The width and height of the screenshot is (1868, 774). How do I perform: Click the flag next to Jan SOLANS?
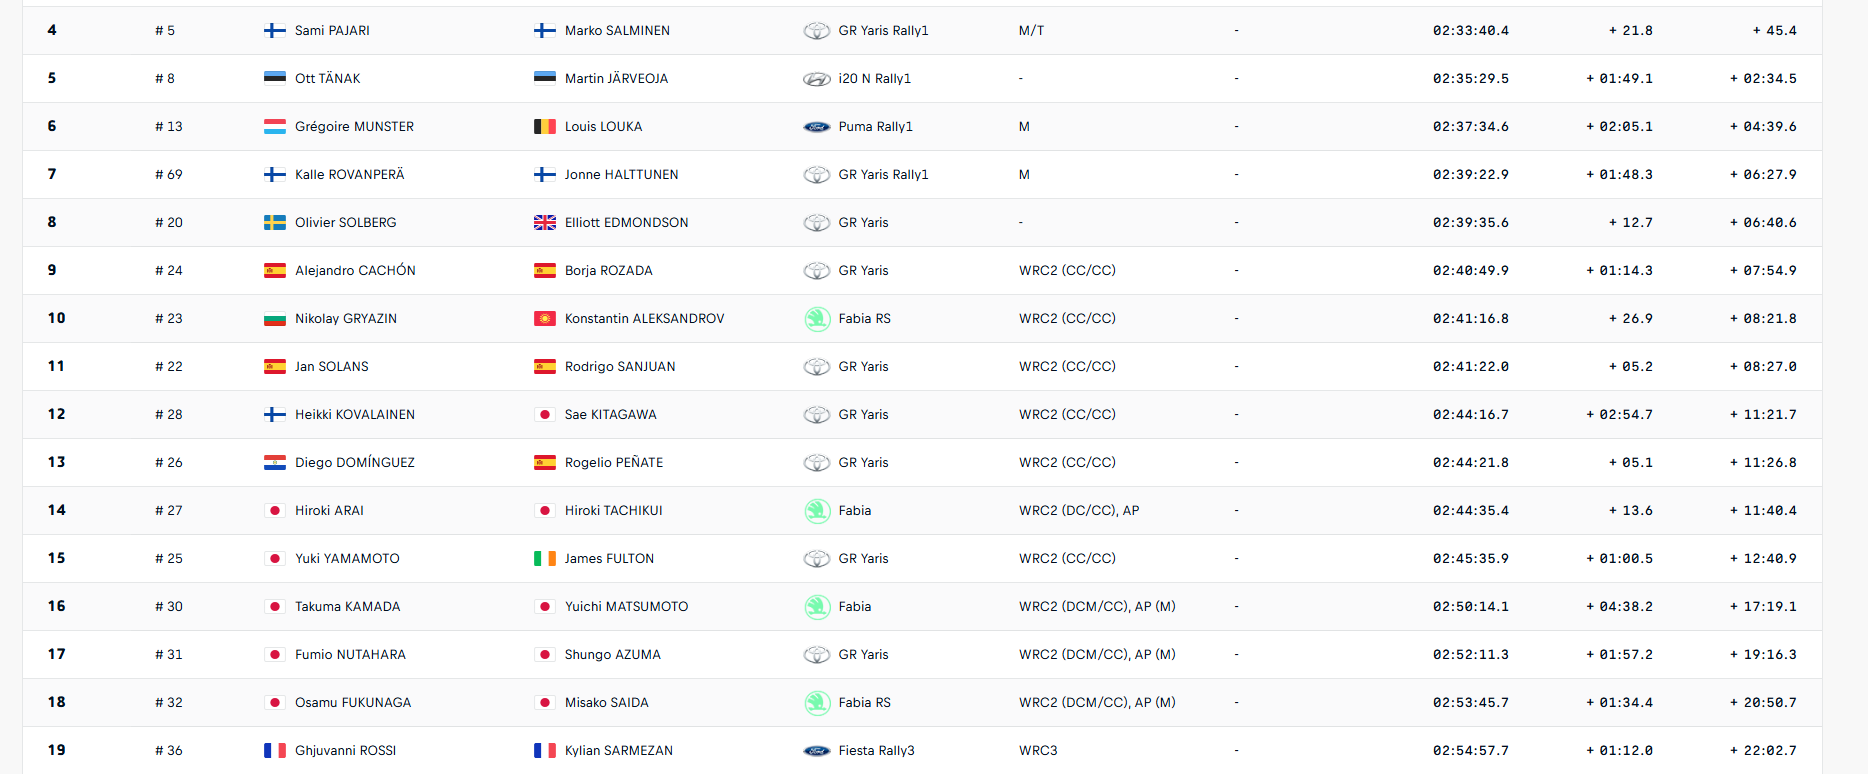pyautogui.click(x=275, y=367)
